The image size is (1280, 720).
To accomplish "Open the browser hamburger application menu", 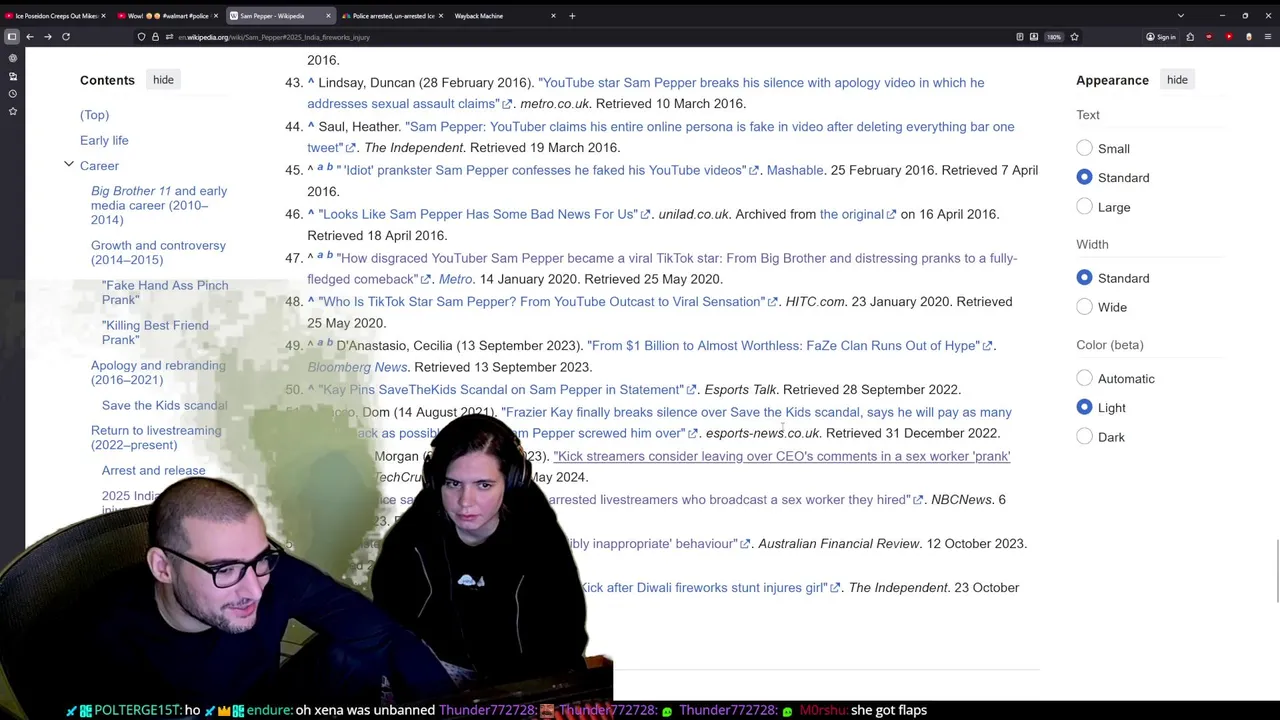I will tap(1266, 37).
